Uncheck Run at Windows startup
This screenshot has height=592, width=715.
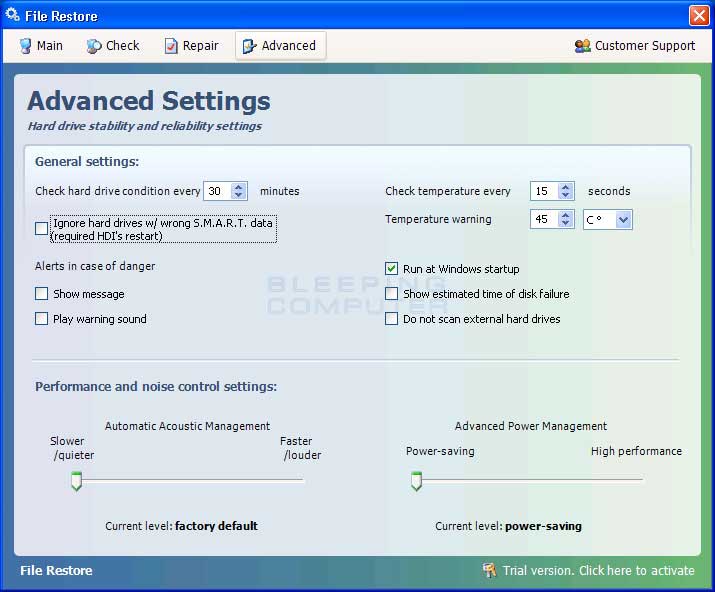coord(391,269)
